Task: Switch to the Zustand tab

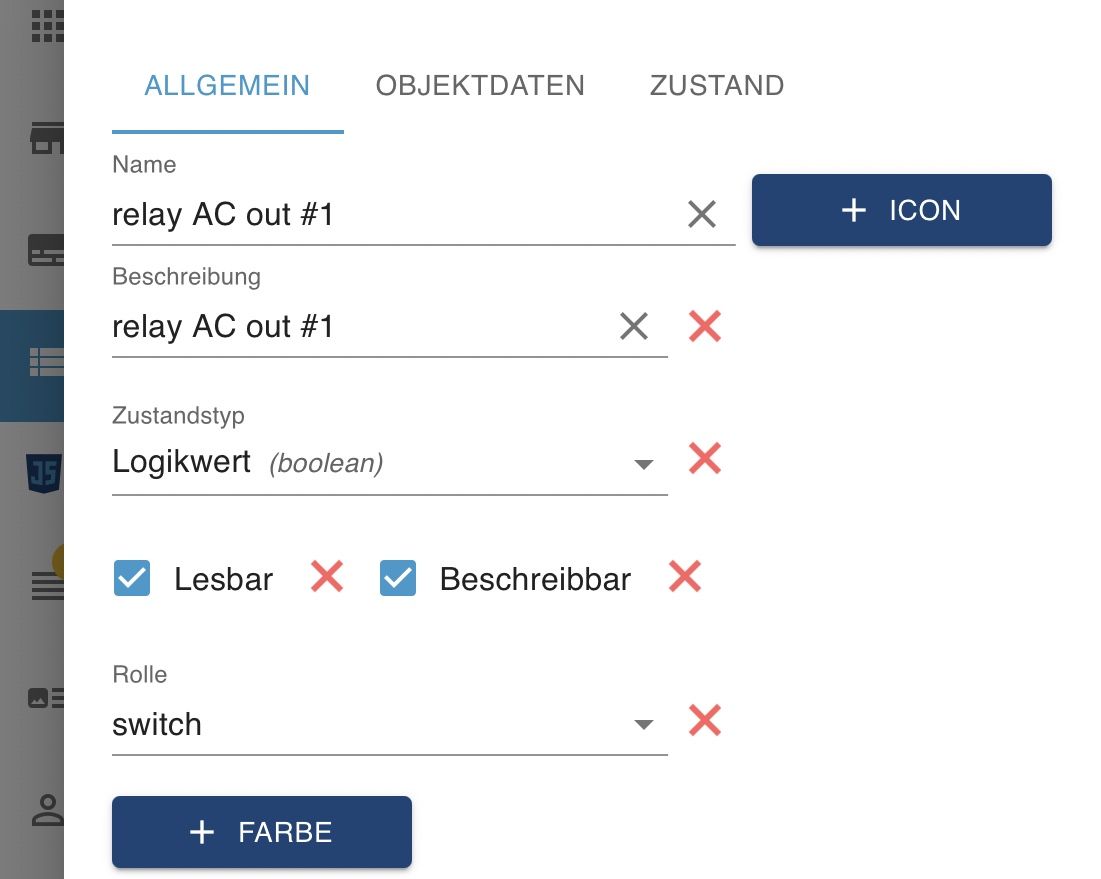Action: [717, 86]
